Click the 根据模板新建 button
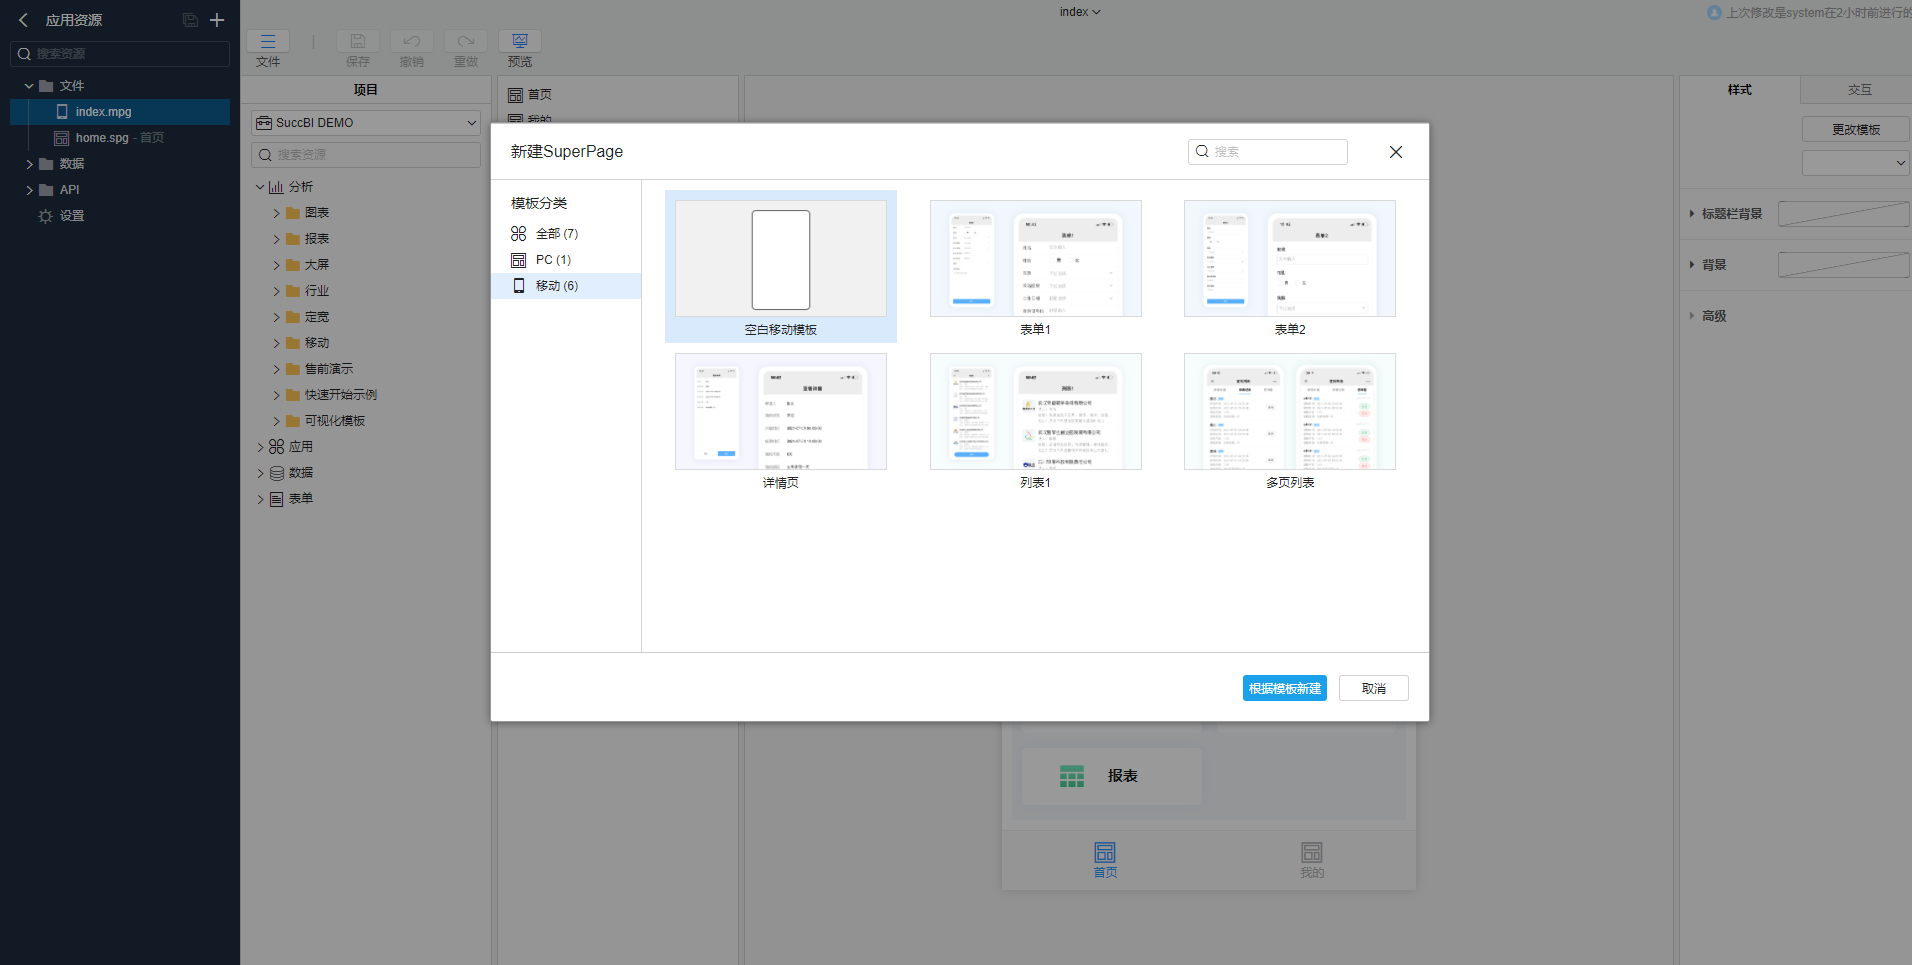Viewport: 1912px width, 965px height. [1284, 688]
